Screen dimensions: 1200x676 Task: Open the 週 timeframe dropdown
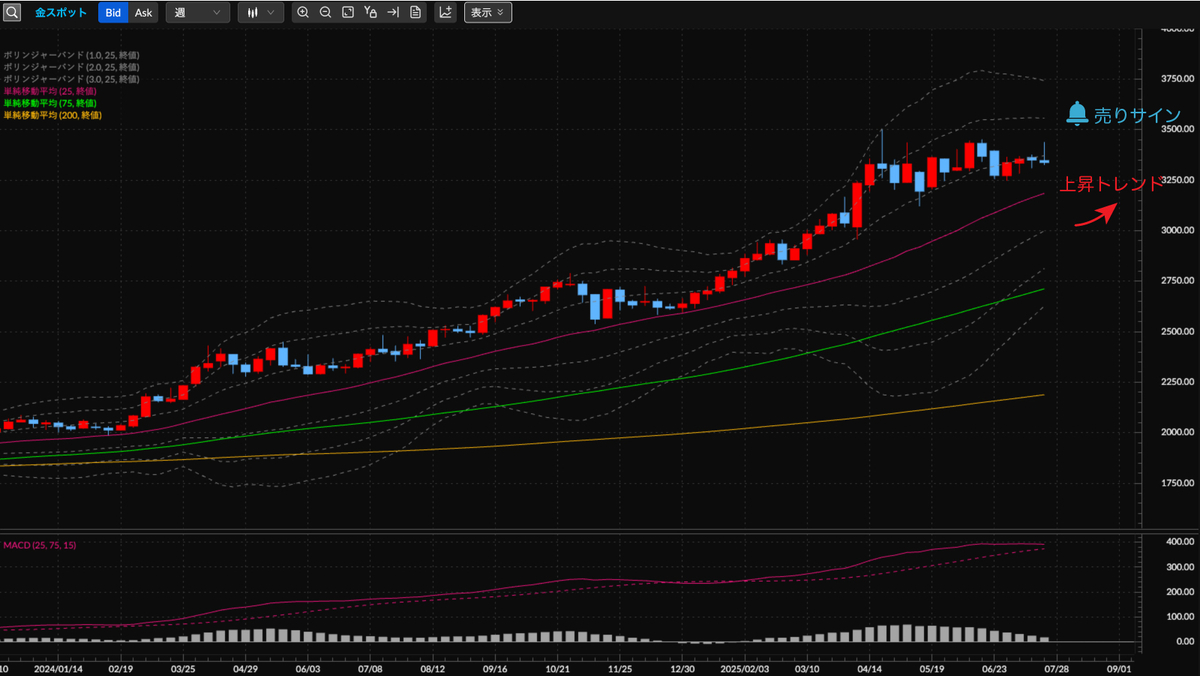(197, 13)
